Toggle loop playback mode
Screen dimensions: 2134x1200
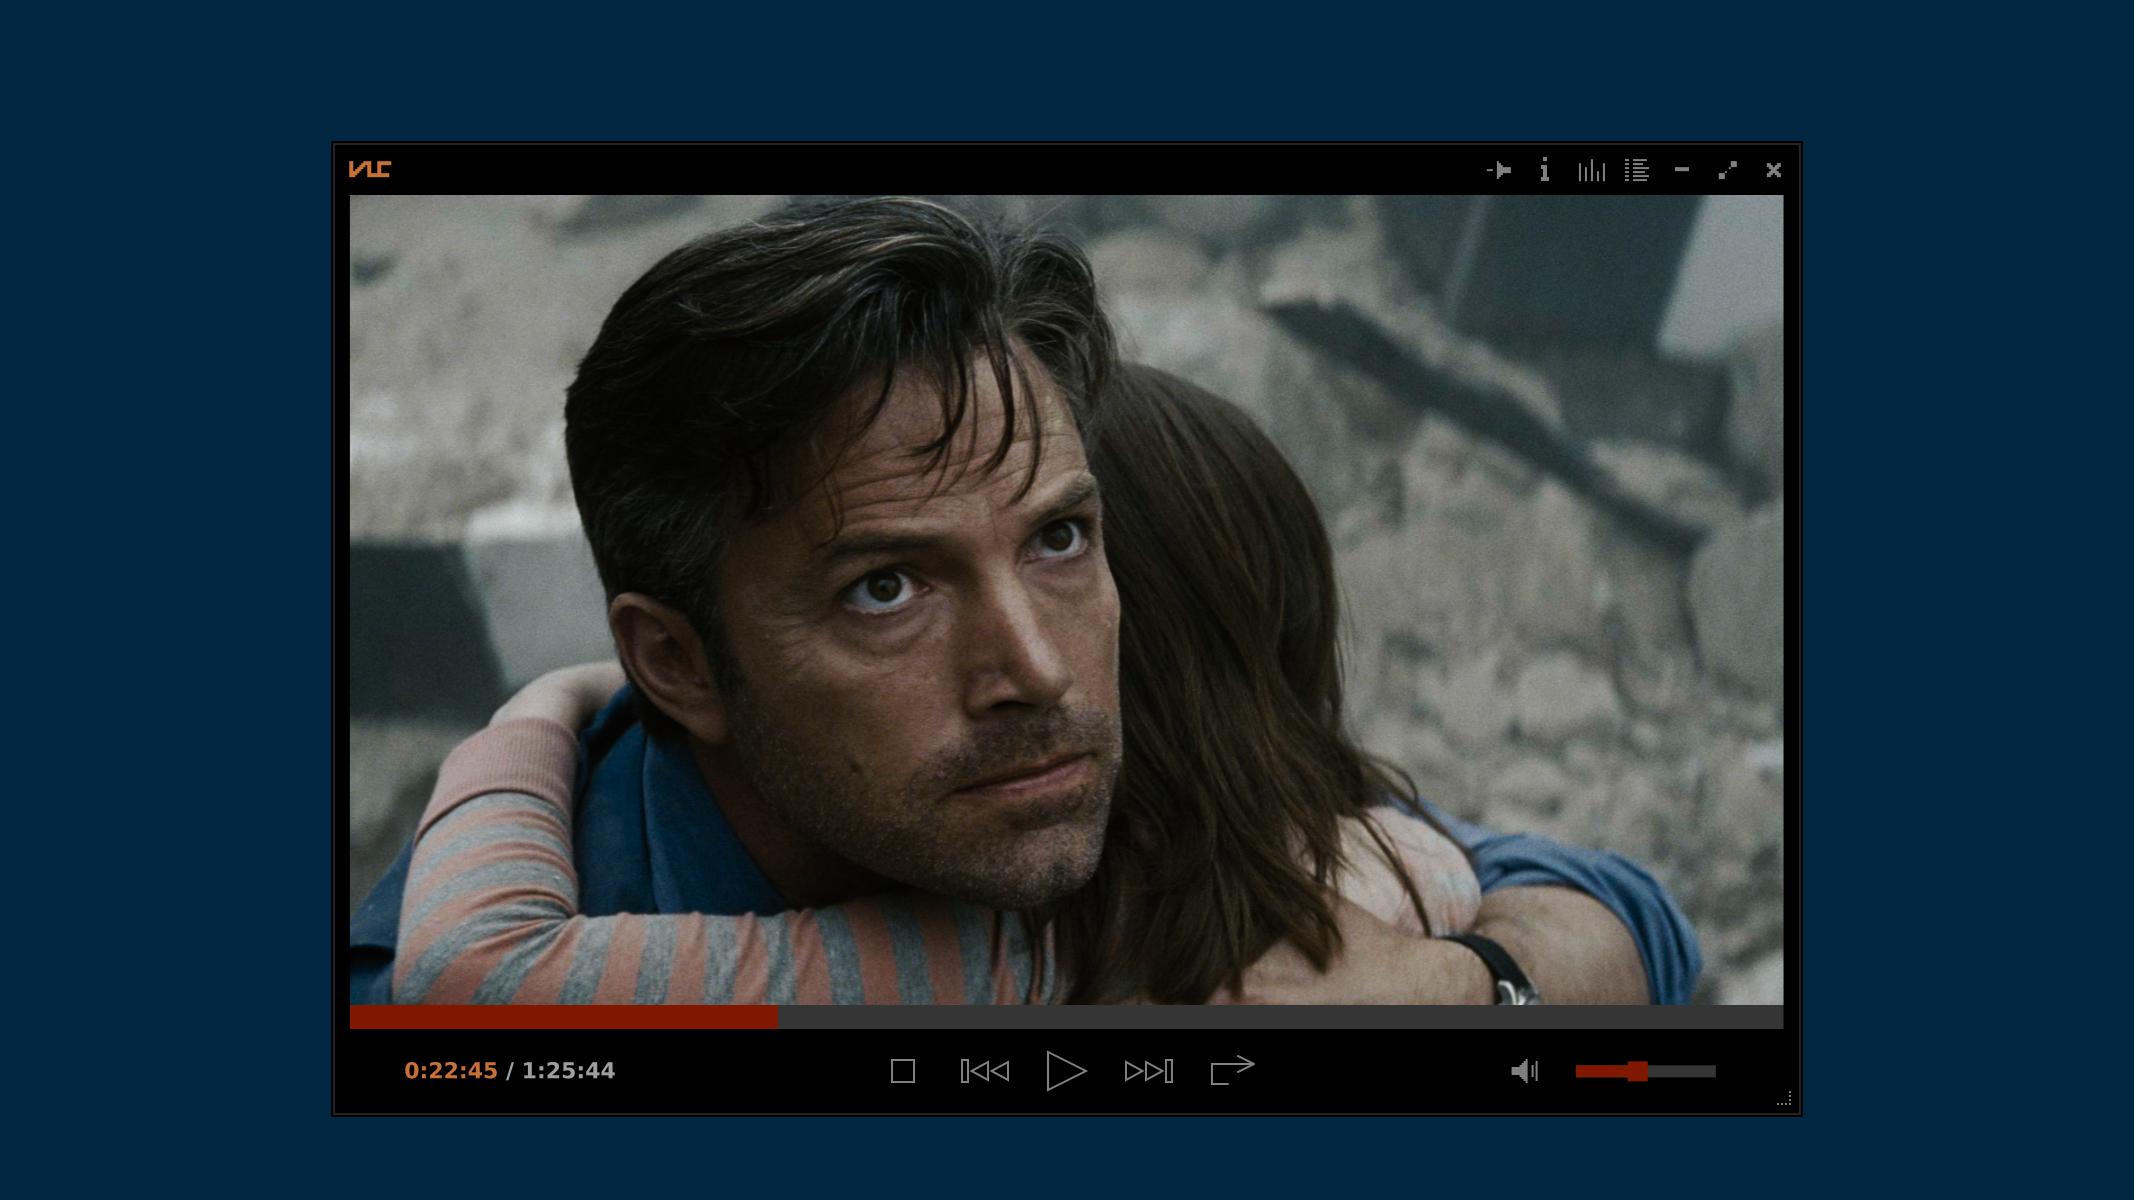(x=1230, y=1070)
